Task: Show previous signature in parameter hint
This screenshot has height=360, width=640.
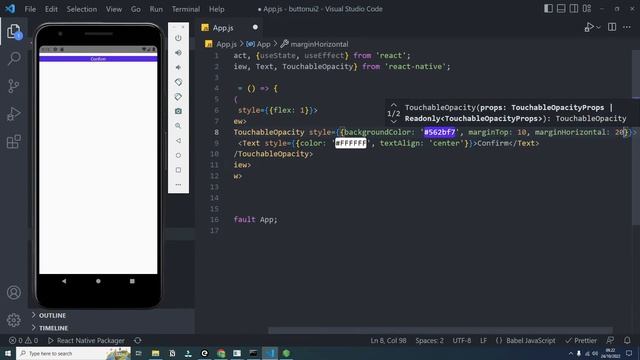Action: [x=393, y=105]
